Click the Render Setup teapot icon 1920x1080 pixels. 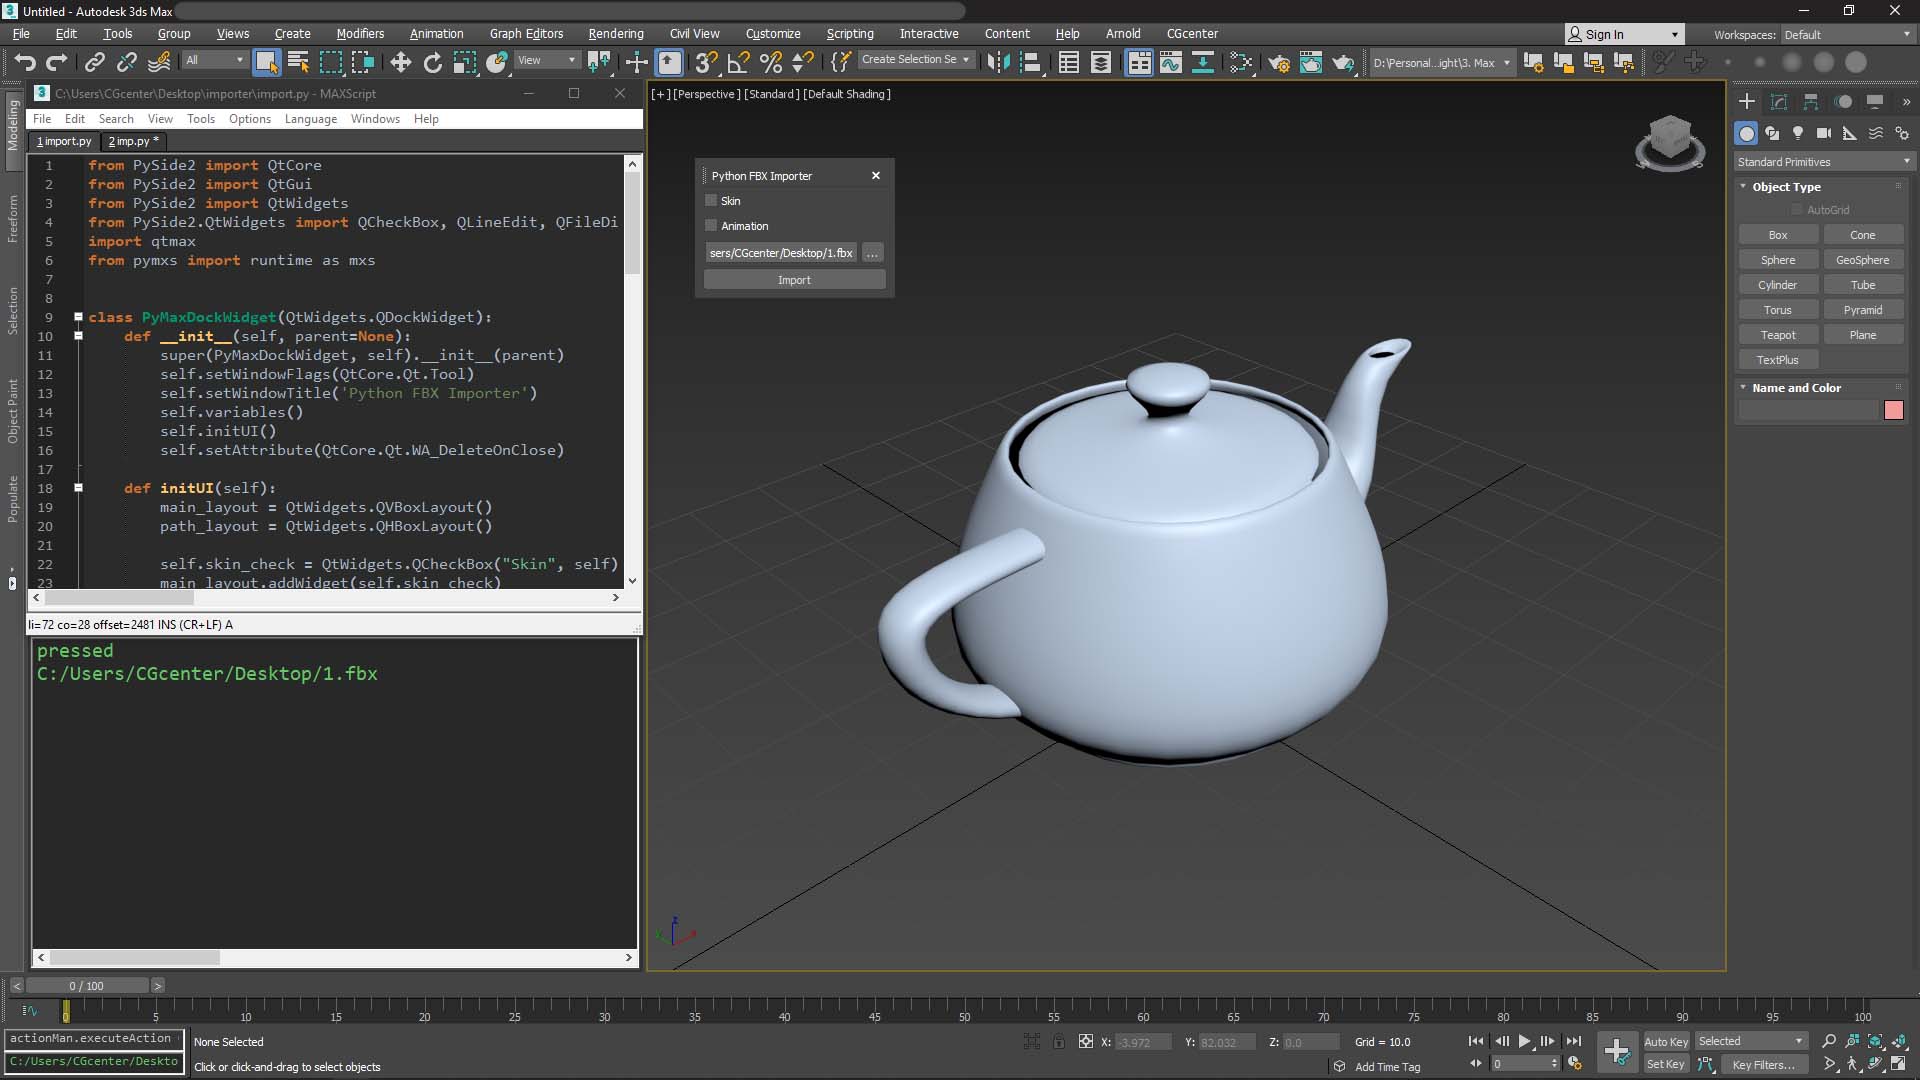[1278, 63]
